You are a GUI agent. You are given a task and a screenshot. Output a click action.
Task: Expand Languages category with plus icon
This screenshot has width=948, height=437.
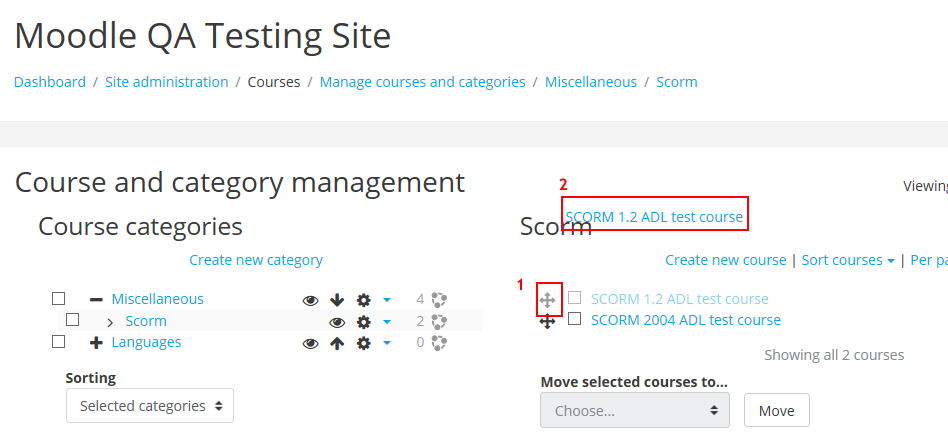[96, 343]
